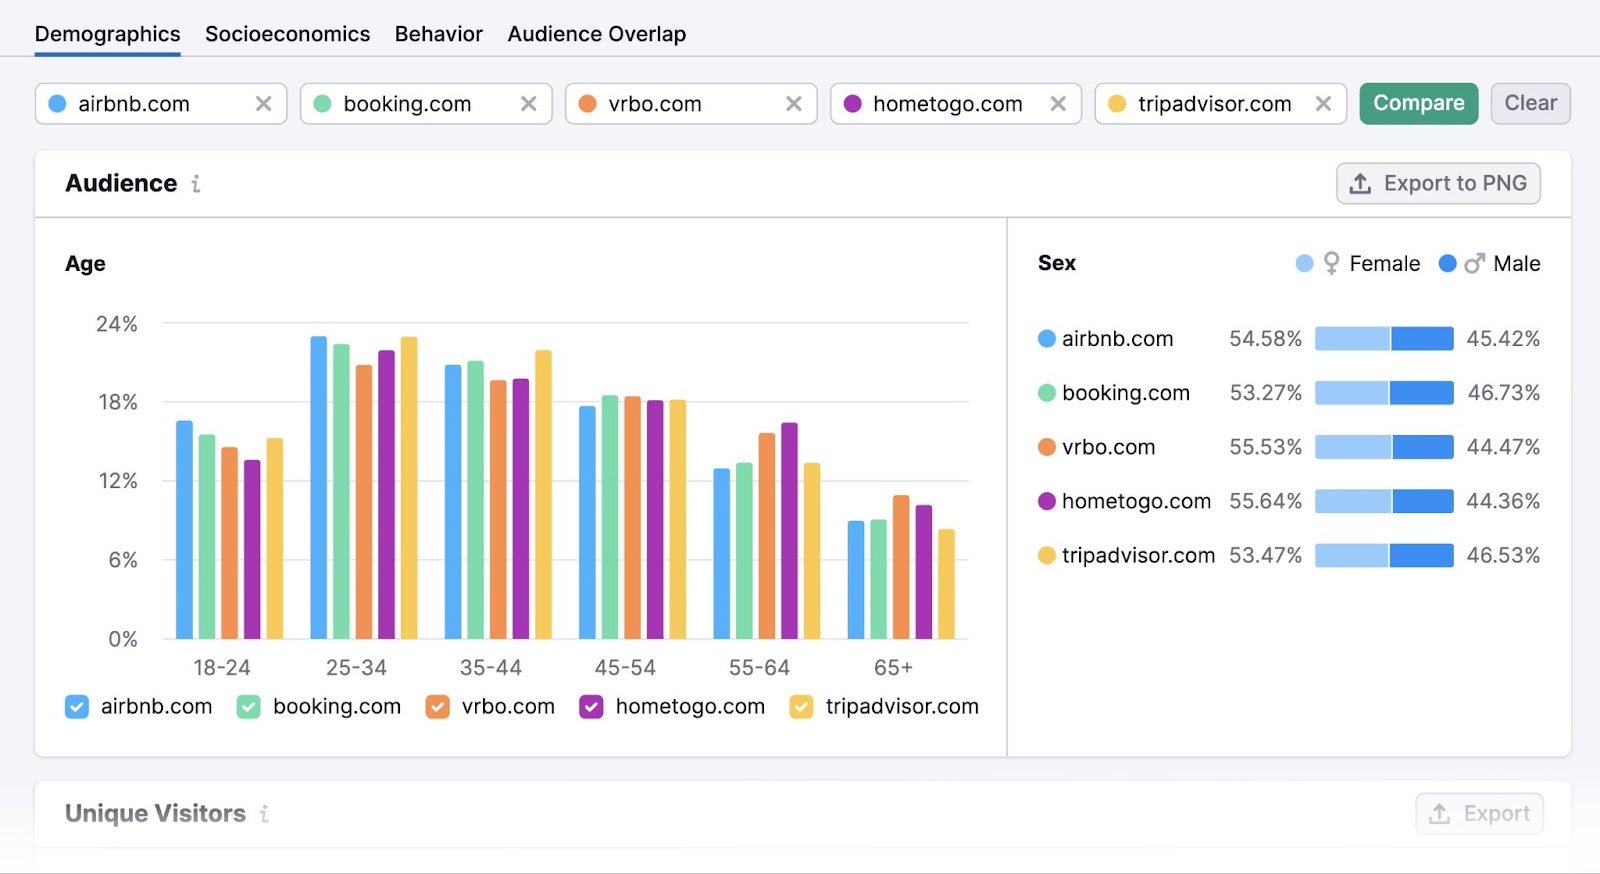The width and height of the screenshot is (1600, 874).
Task: Click the green dot in booking.com field
Action: point(322,104)
